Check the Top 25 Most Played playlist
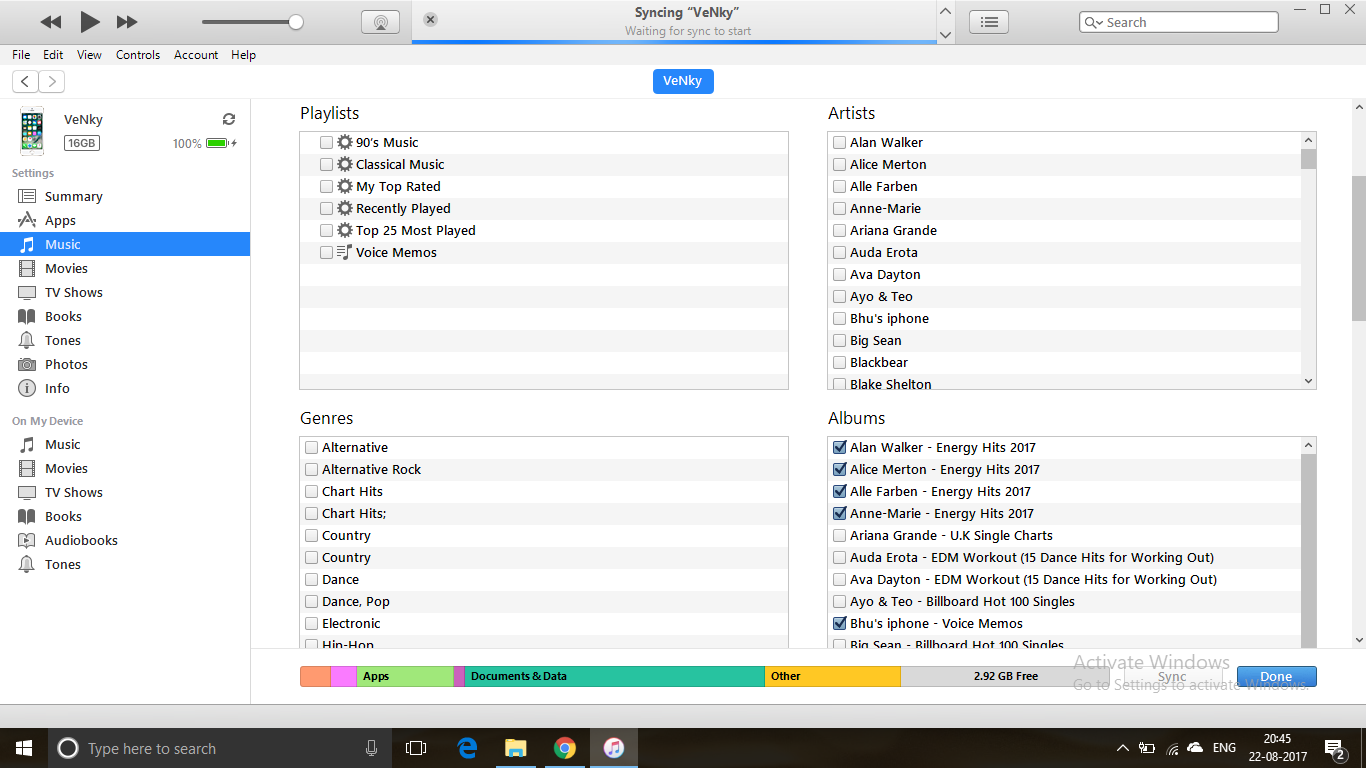The height and width of the screenshot is (768, 1366). [326, 231]
